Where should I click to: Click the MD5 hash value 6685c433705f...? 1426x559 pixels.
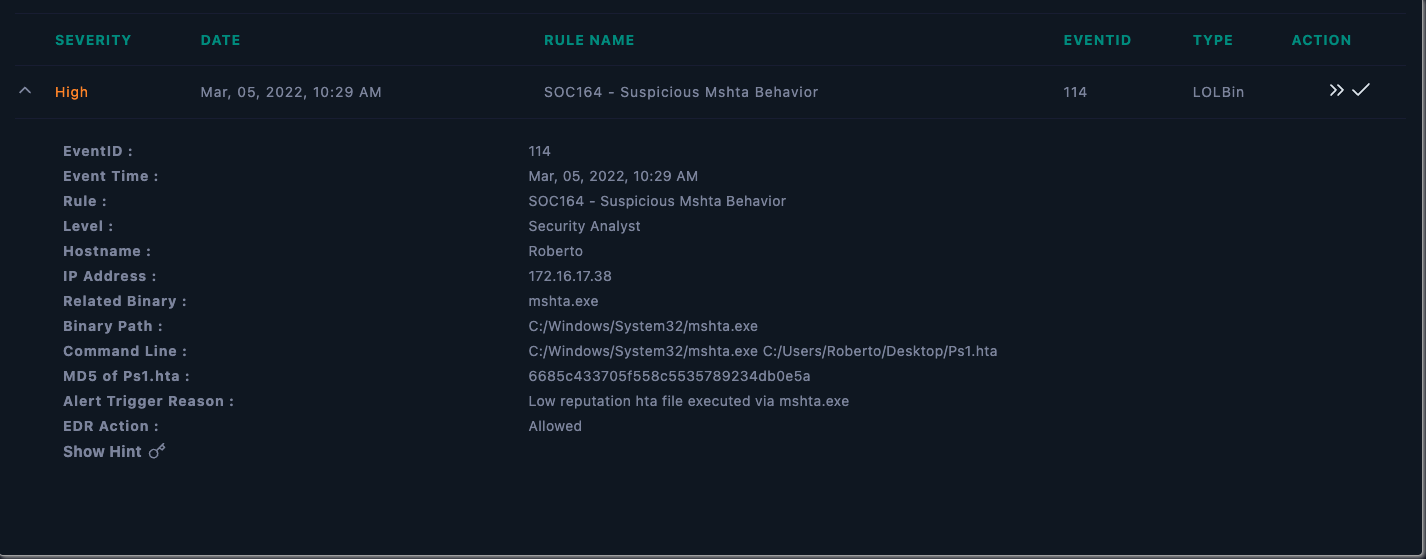click(x=669, y=376)
